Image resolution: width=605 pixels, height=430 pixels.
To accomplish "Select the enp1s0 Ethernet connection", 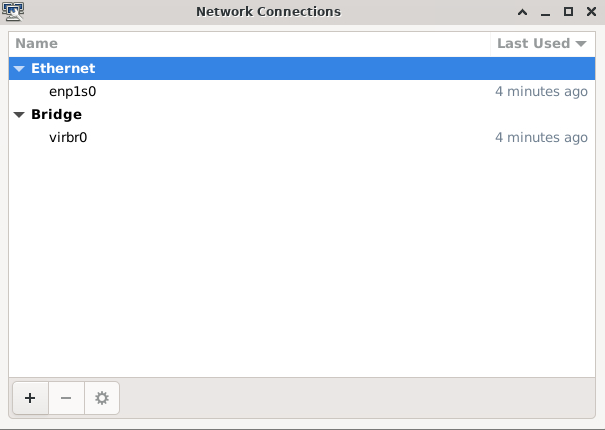I will pos(72,92).
